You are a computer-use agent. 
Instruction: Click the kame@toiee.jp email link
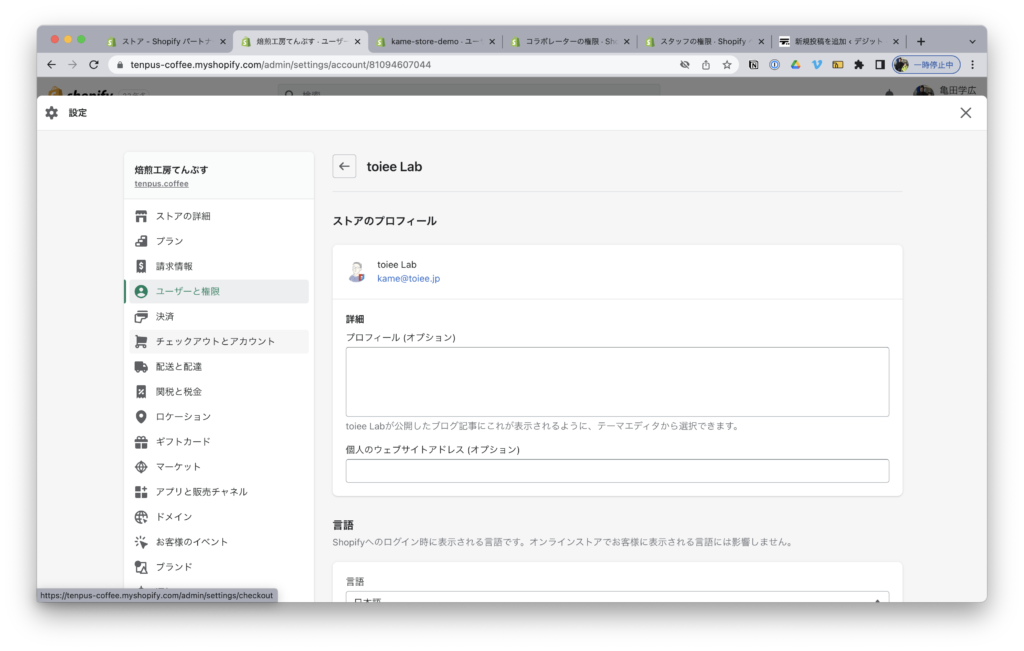pyautogui.click(x=408, y=278)
